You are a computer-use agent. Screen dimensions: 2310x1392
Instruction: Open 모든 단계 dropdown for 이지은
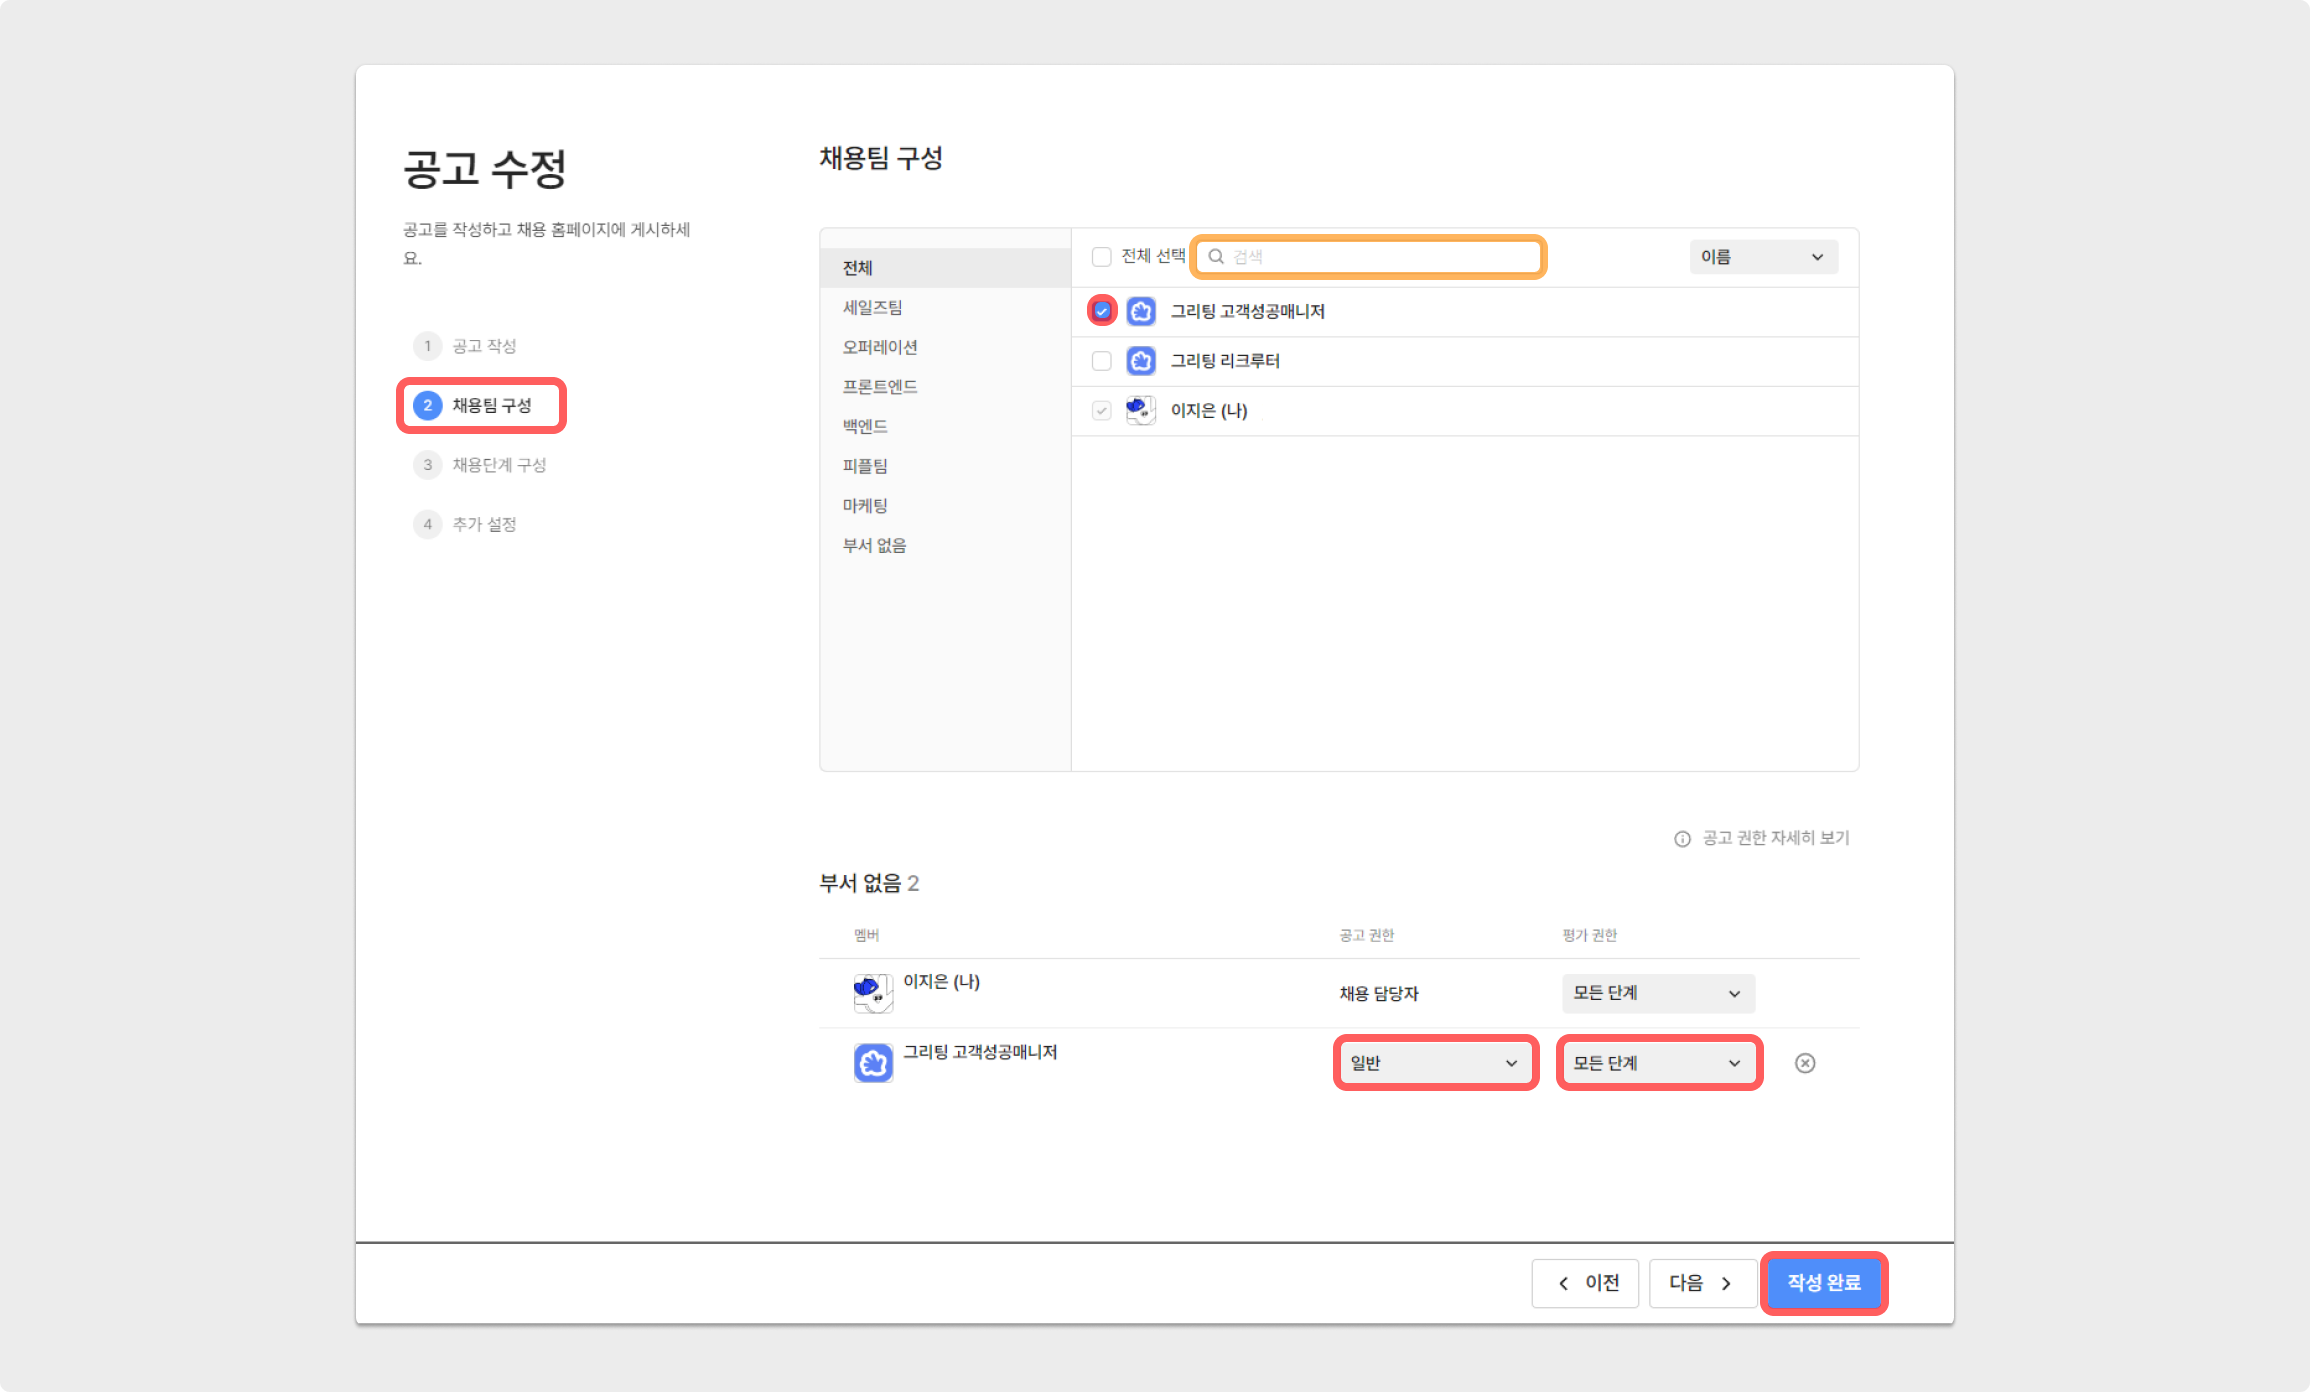(1657, 993)
